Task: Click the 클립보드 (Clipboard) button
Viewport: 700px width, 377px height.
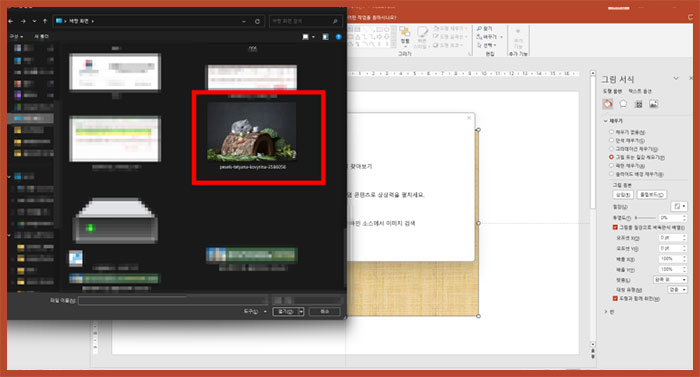Action: (x=652, y=195)
